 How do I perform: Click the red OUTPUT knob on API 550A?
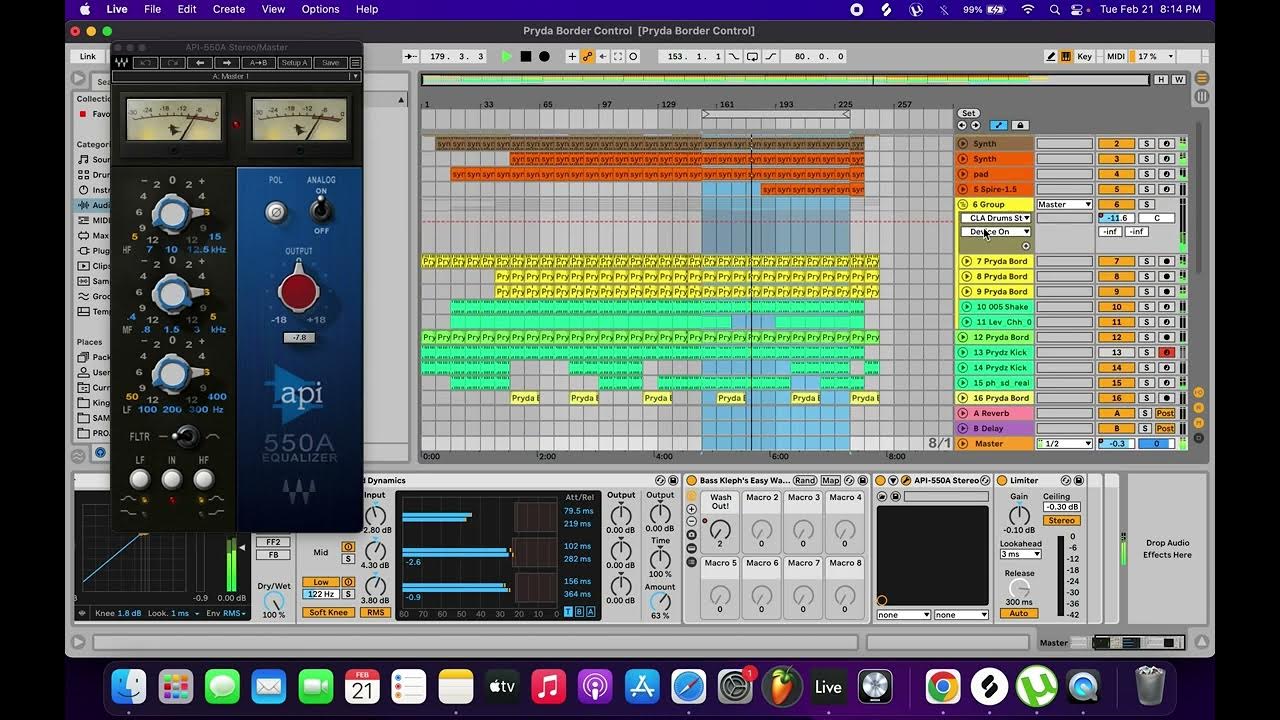pyautogui.click(x=298, y=292)
